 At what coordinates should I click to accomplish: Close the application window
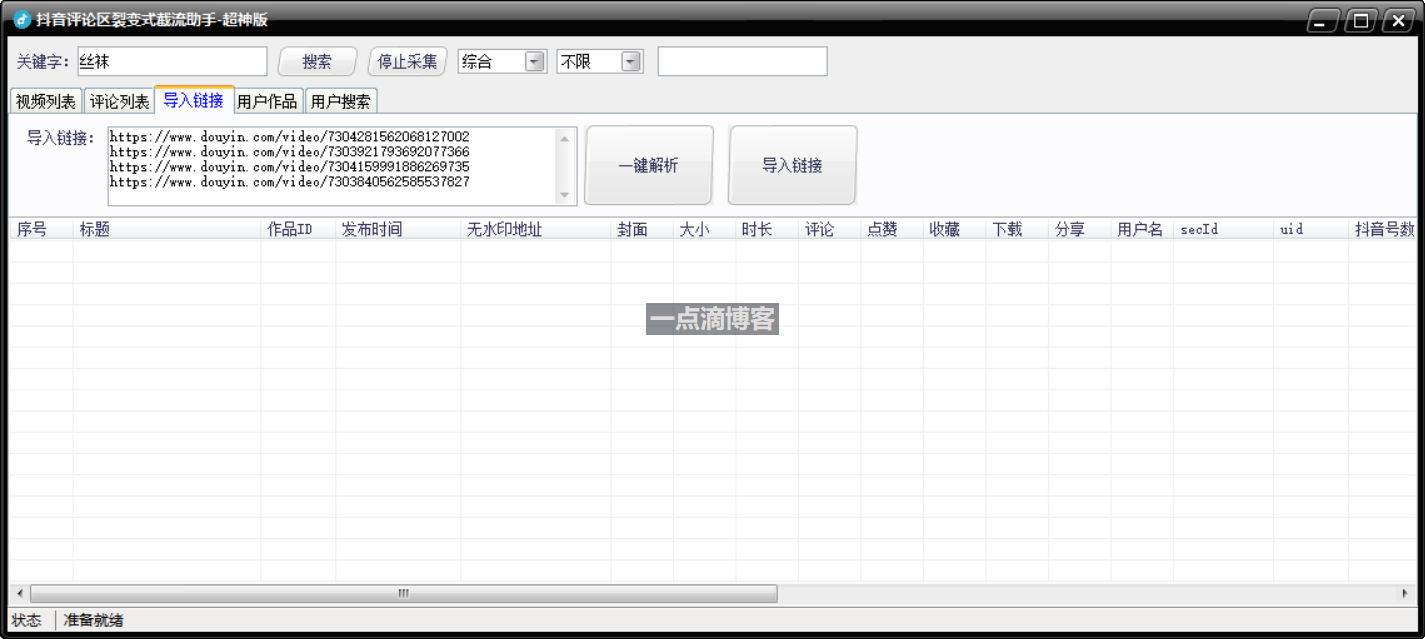(x=1398, y=21)
